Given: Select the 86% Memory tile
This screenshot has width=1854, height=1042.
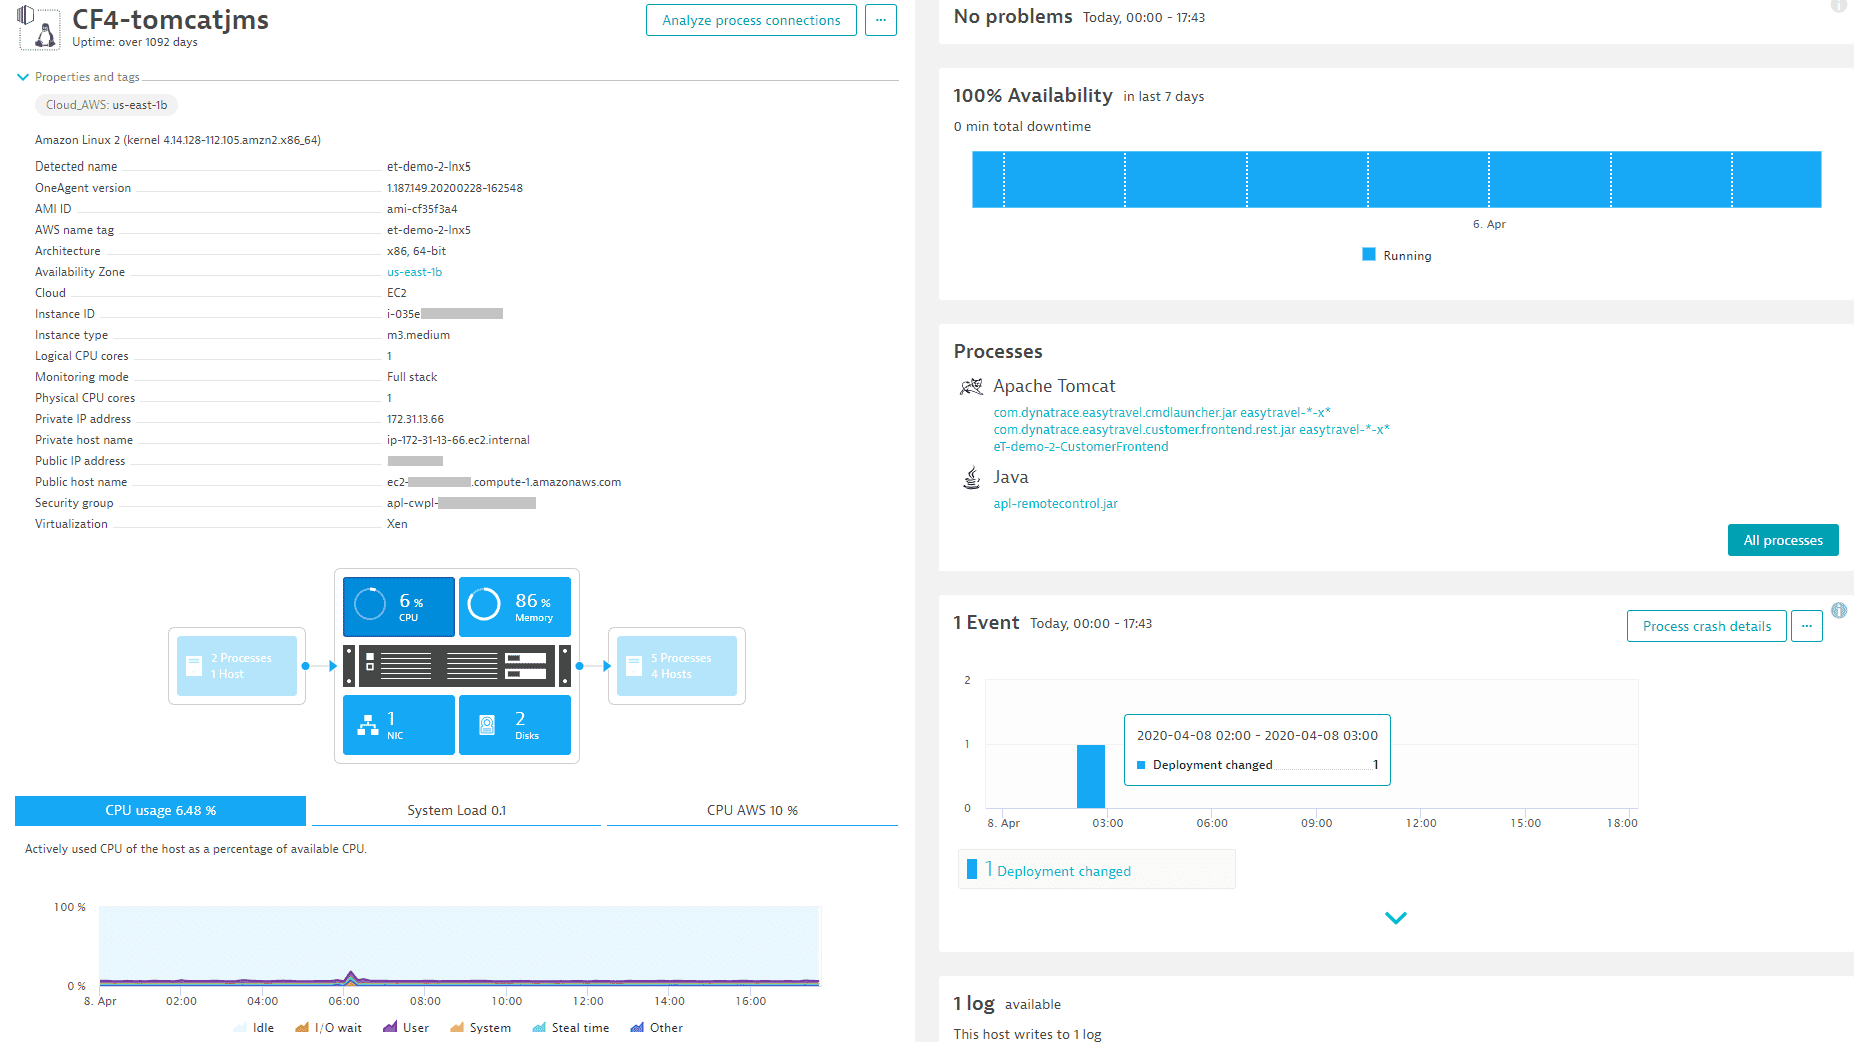Looking at the screenshot, I should (515, 606).
